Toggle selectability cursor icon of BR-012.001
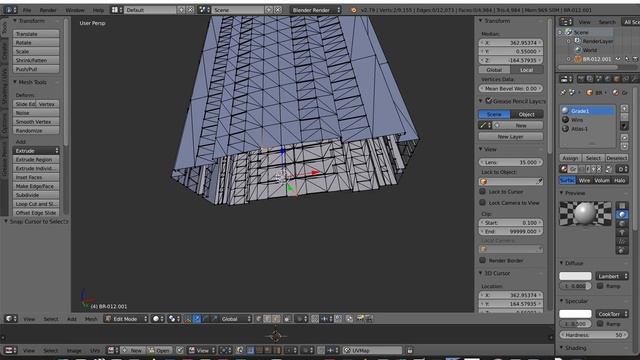Image resolution: width=640 pixels, height=360 pixels. tap(627, 59)
